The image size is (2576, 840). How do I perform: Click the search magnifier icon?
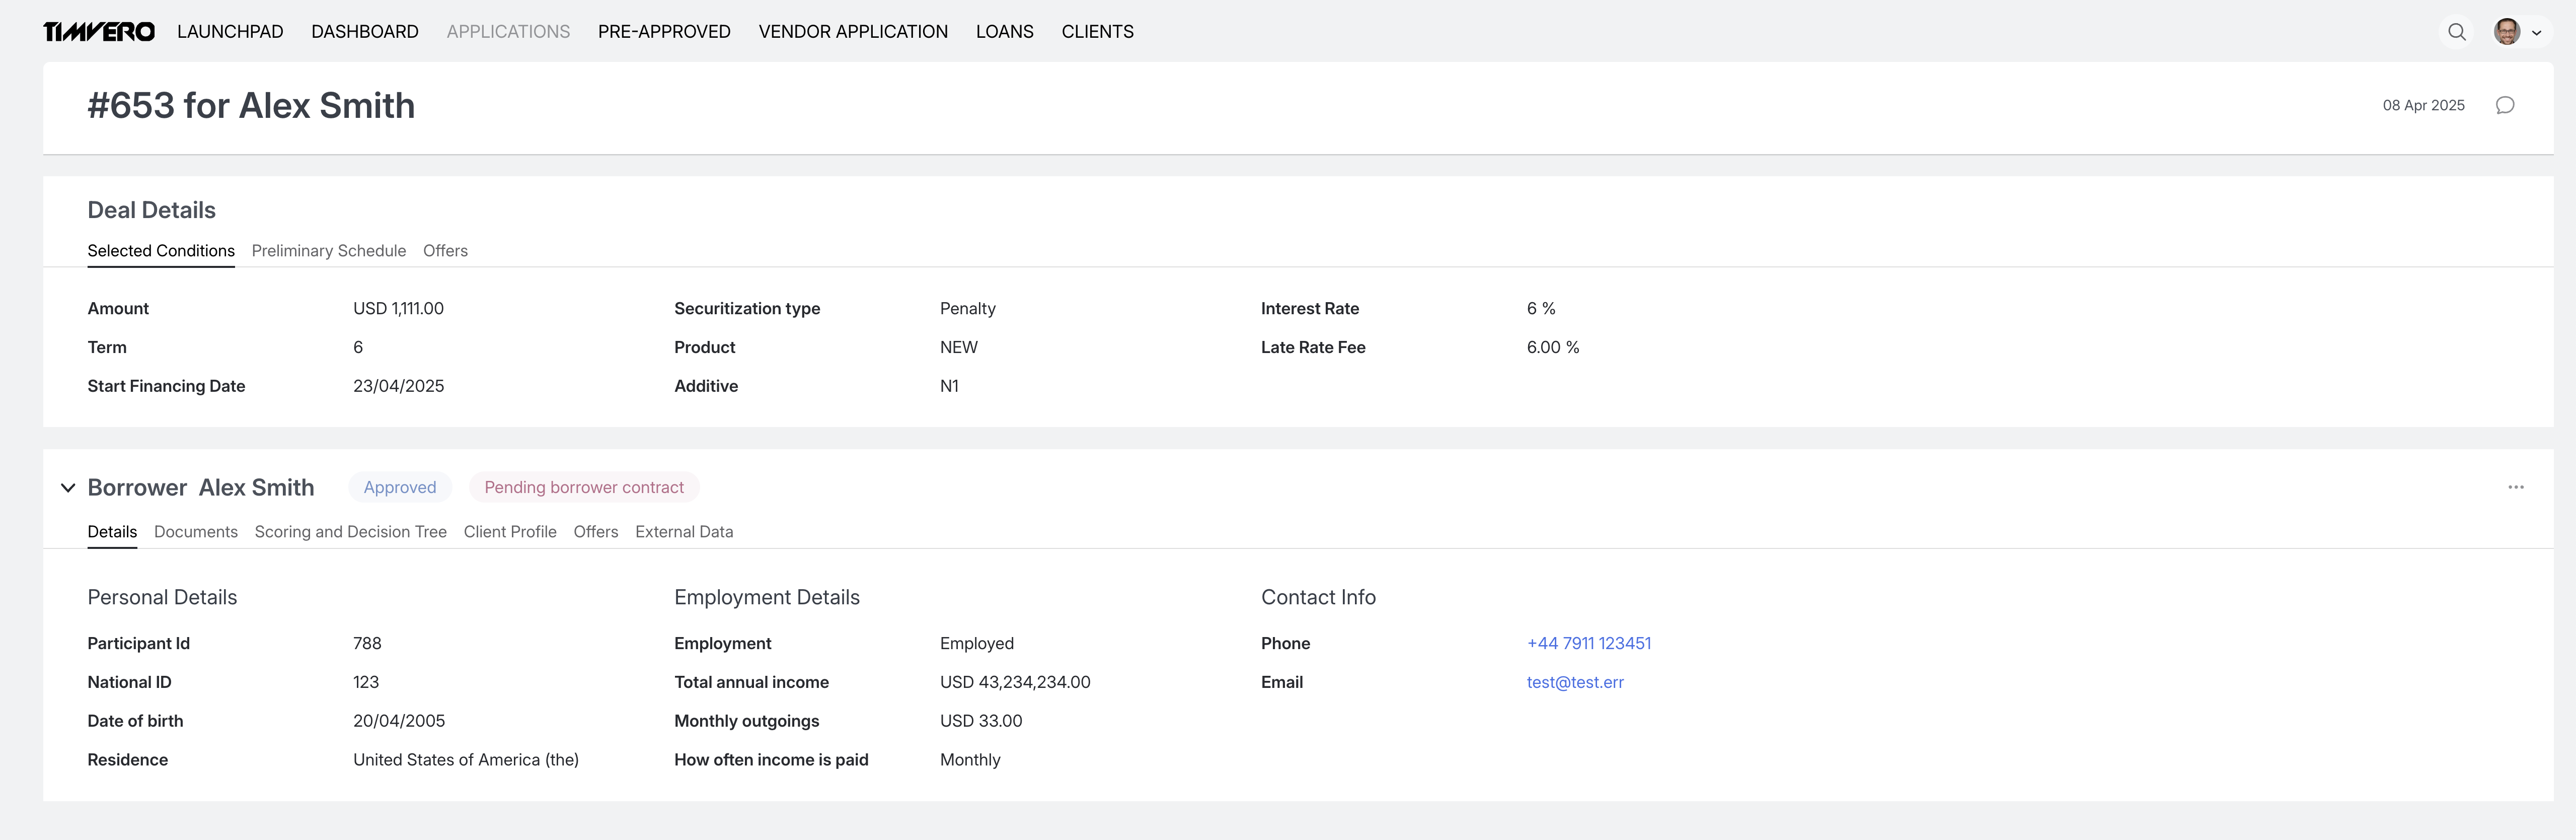click(x=2456, y=32)
